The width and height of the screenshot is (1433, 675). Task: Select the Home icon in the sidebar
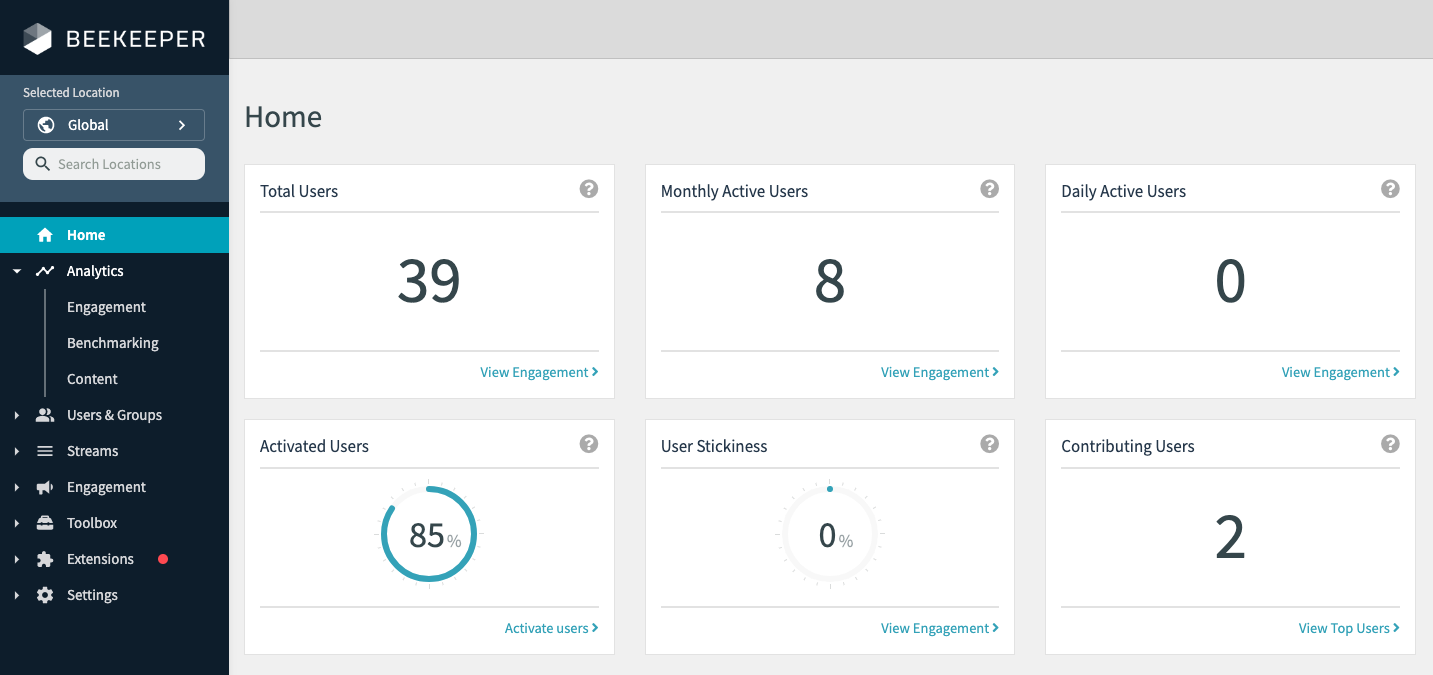[x=45, y=234]
